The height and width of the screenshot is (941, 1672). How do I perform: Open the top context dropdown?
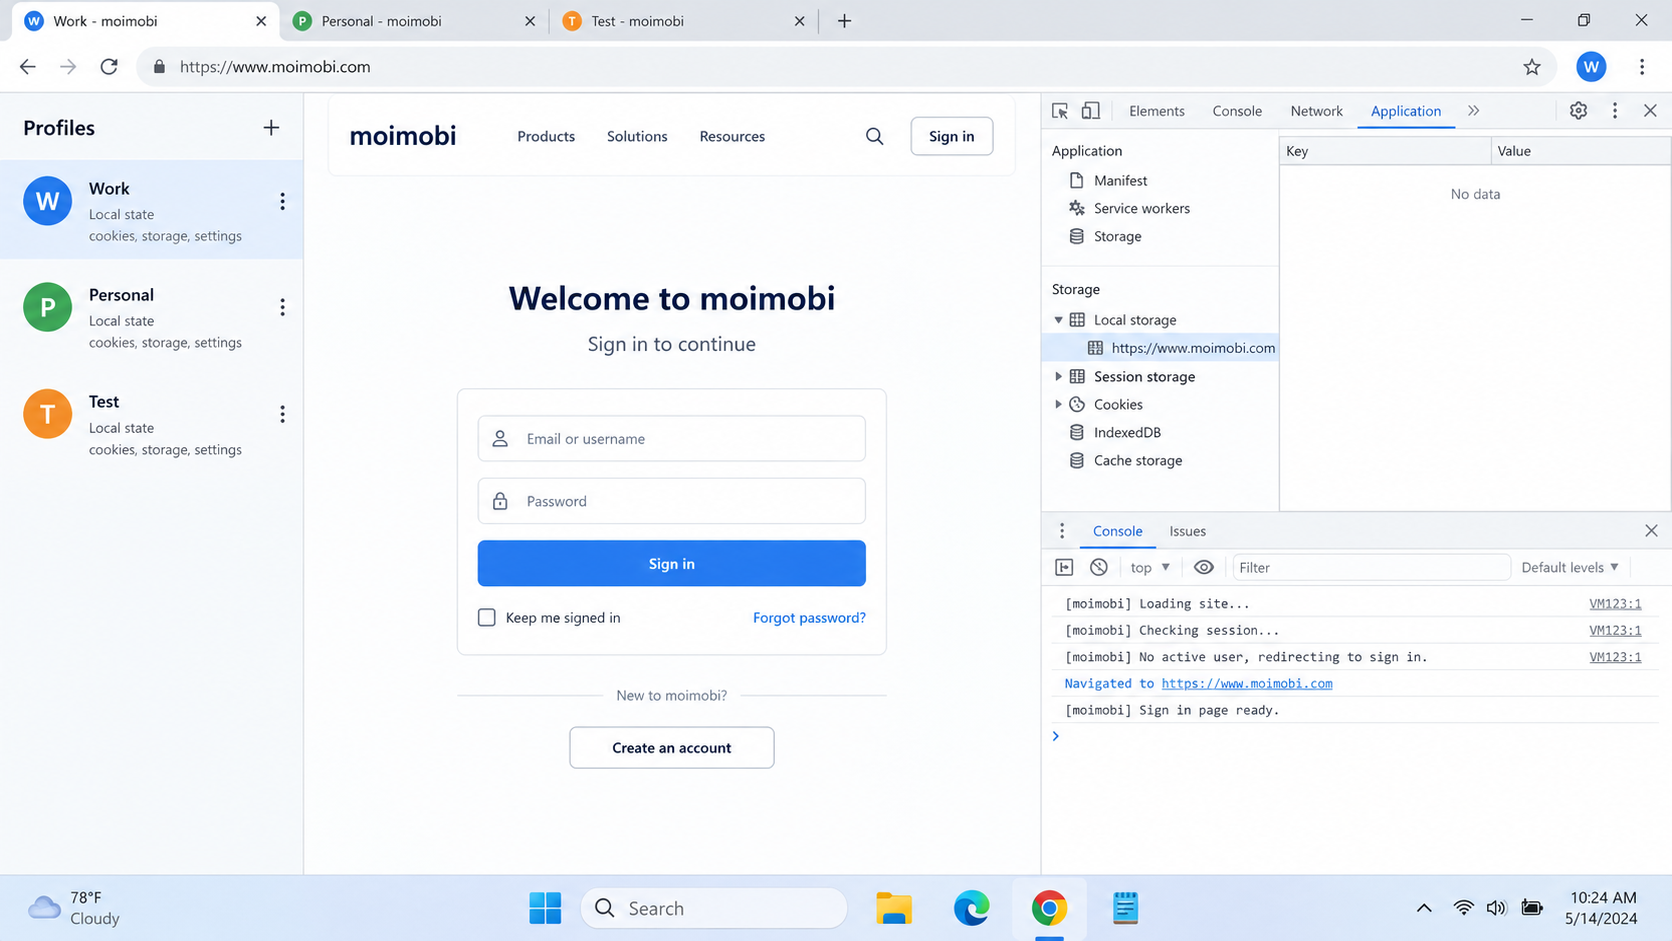tap(1150, 567)
